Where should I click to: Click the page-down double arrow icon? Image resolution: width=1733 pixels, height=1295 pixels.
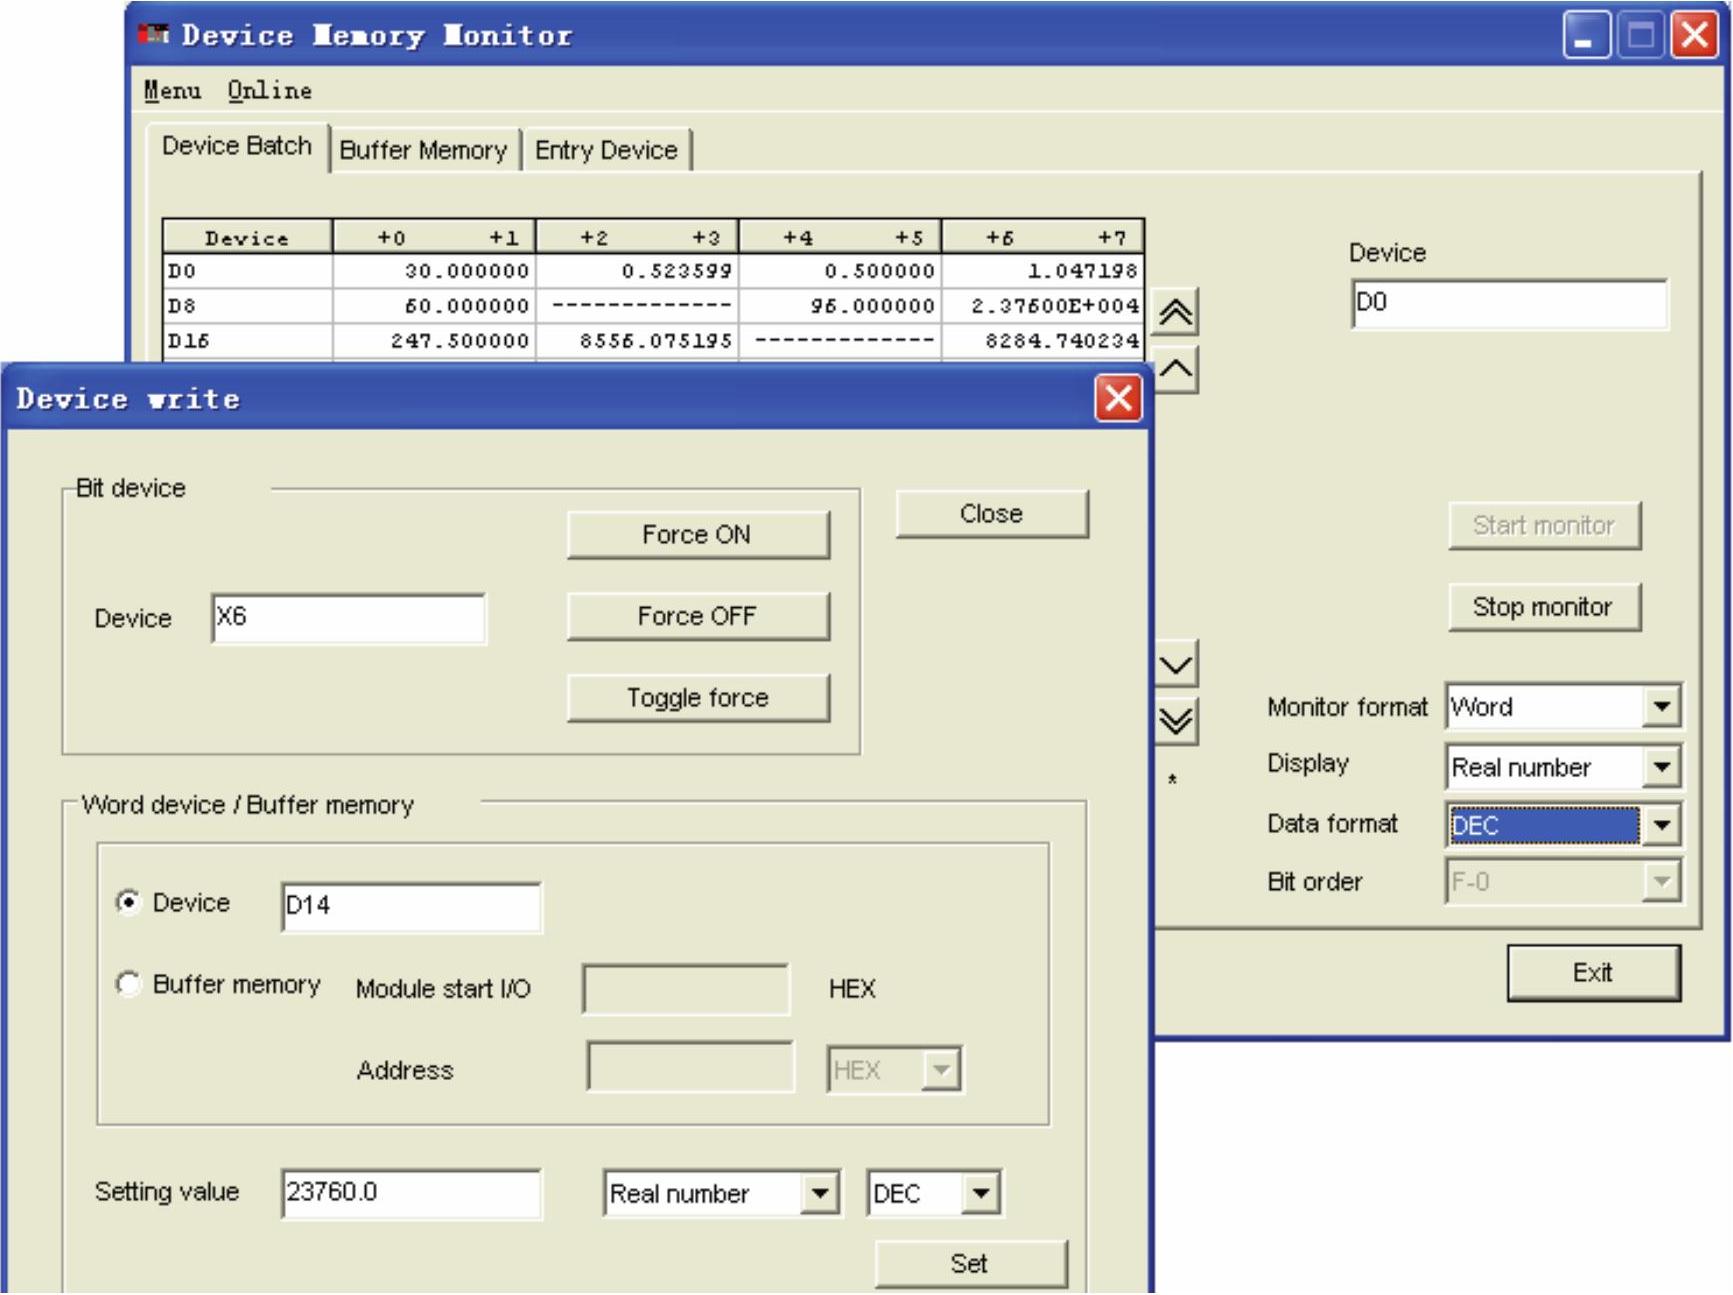coord(1176,720)
